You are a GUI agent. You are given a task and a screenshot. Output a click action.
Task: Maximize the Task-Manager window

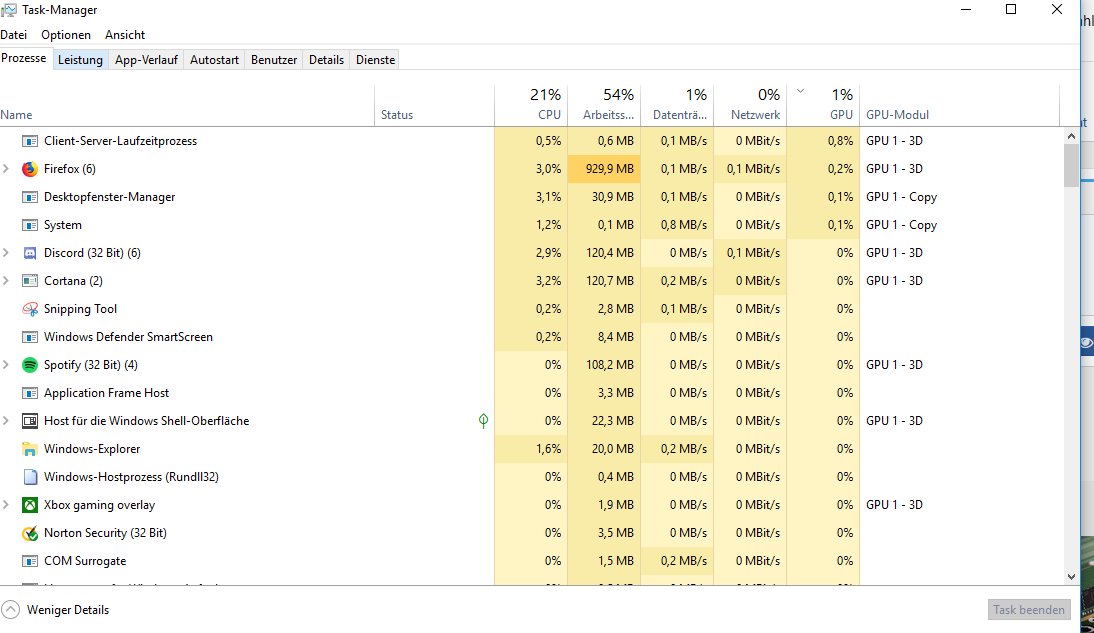1011,10
